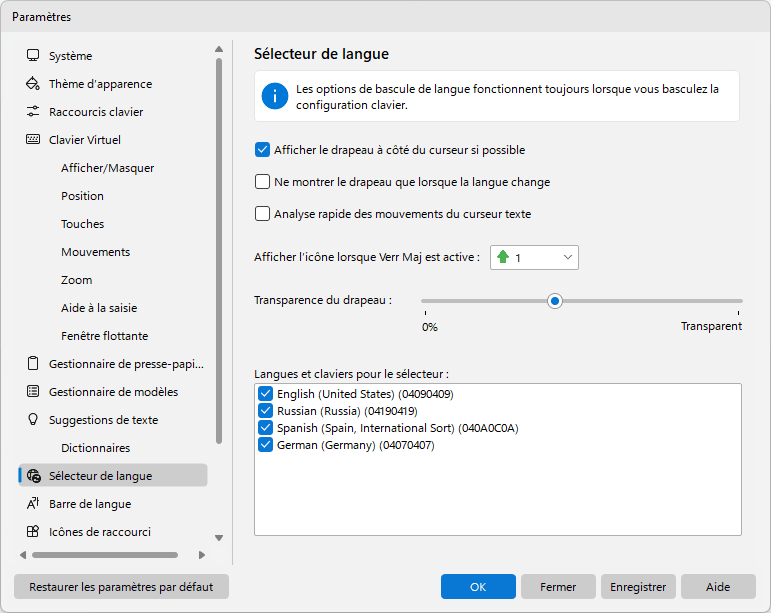Click the flag transparency slider thumb
771x613 pixels.
[555, 301]
